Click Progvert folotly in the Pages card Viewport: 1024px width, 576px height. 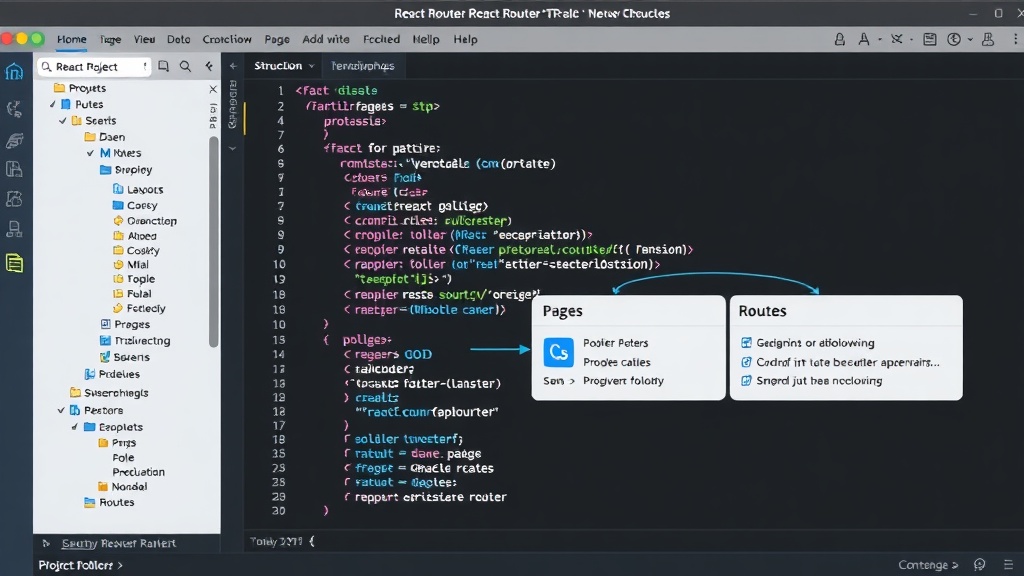click(623, 381)
